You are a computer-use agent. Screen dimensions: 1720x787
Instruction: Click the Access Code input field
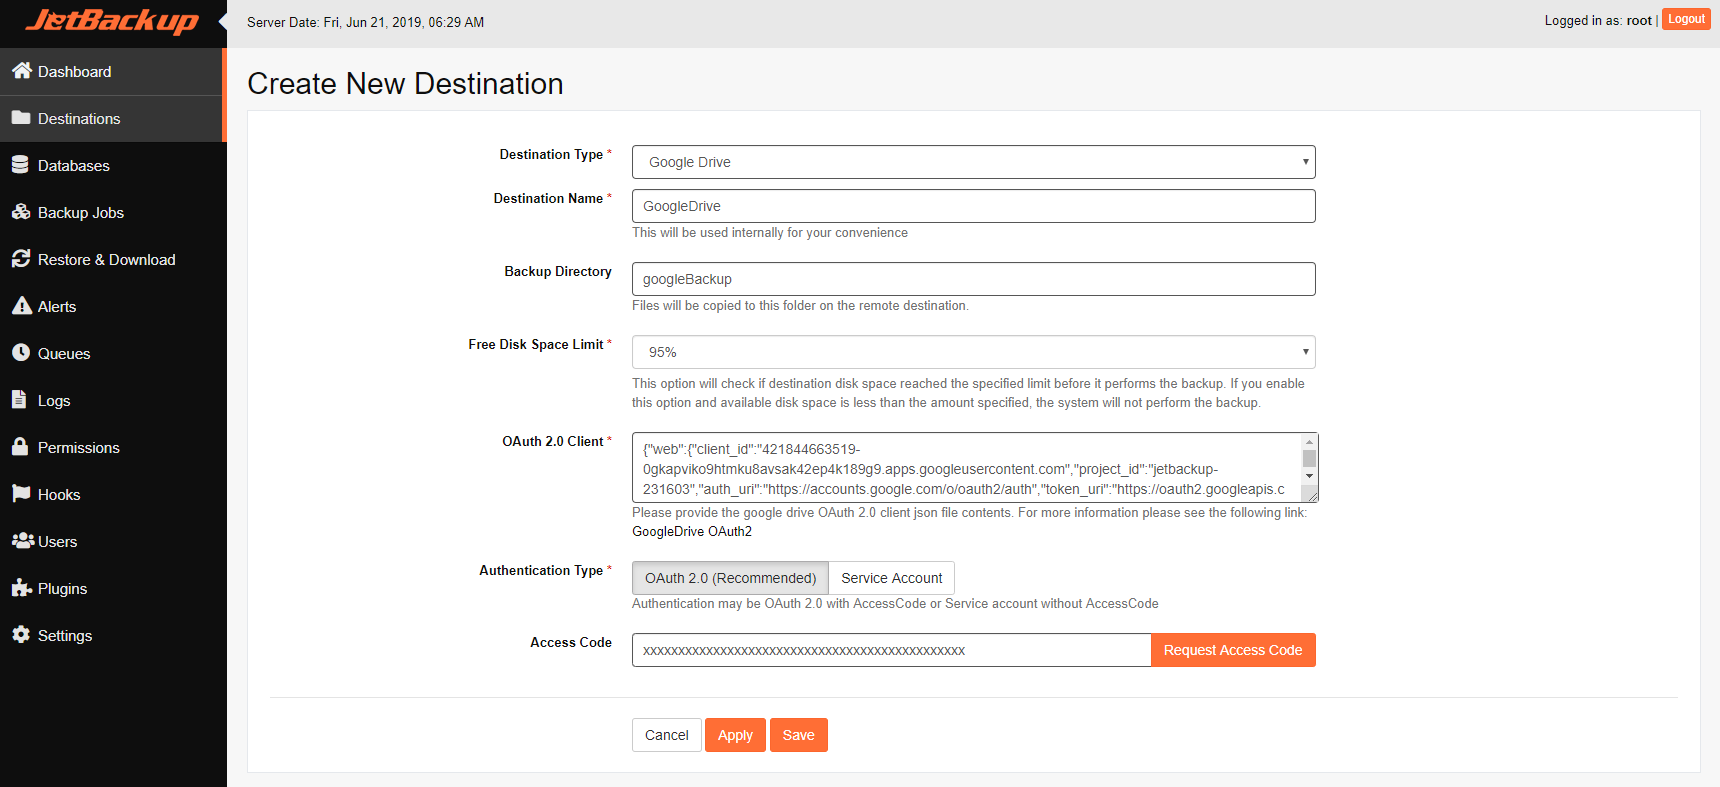[891, 650]
